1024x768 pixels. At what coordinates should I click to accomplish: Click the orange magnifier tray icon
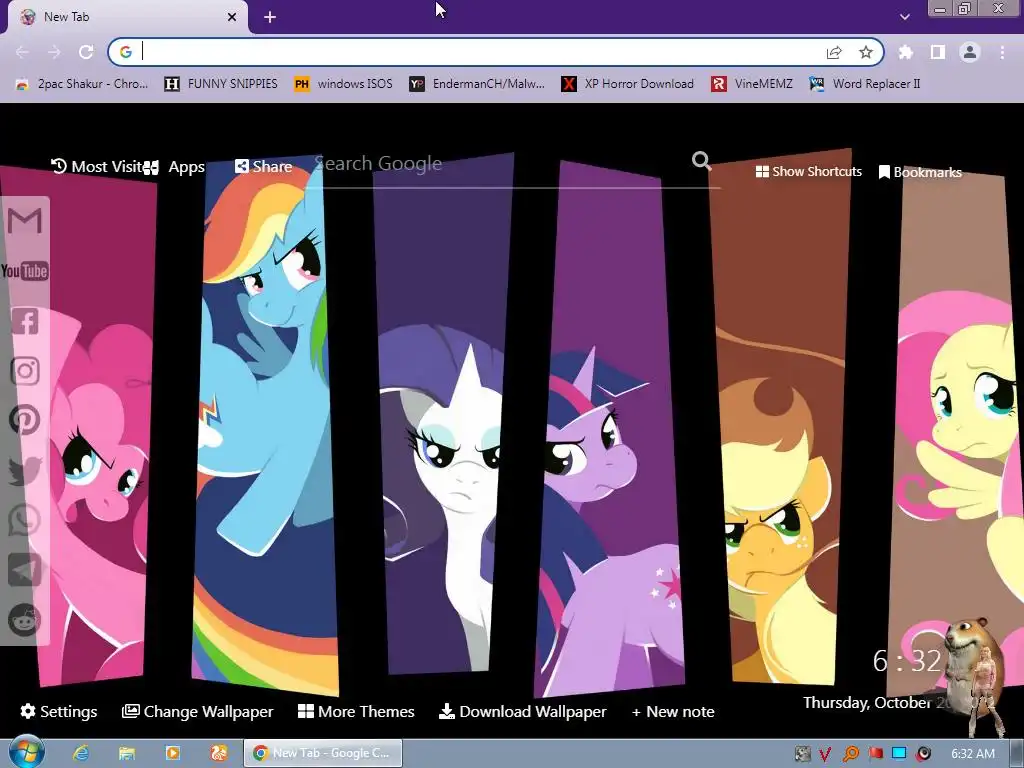point(851,754)
